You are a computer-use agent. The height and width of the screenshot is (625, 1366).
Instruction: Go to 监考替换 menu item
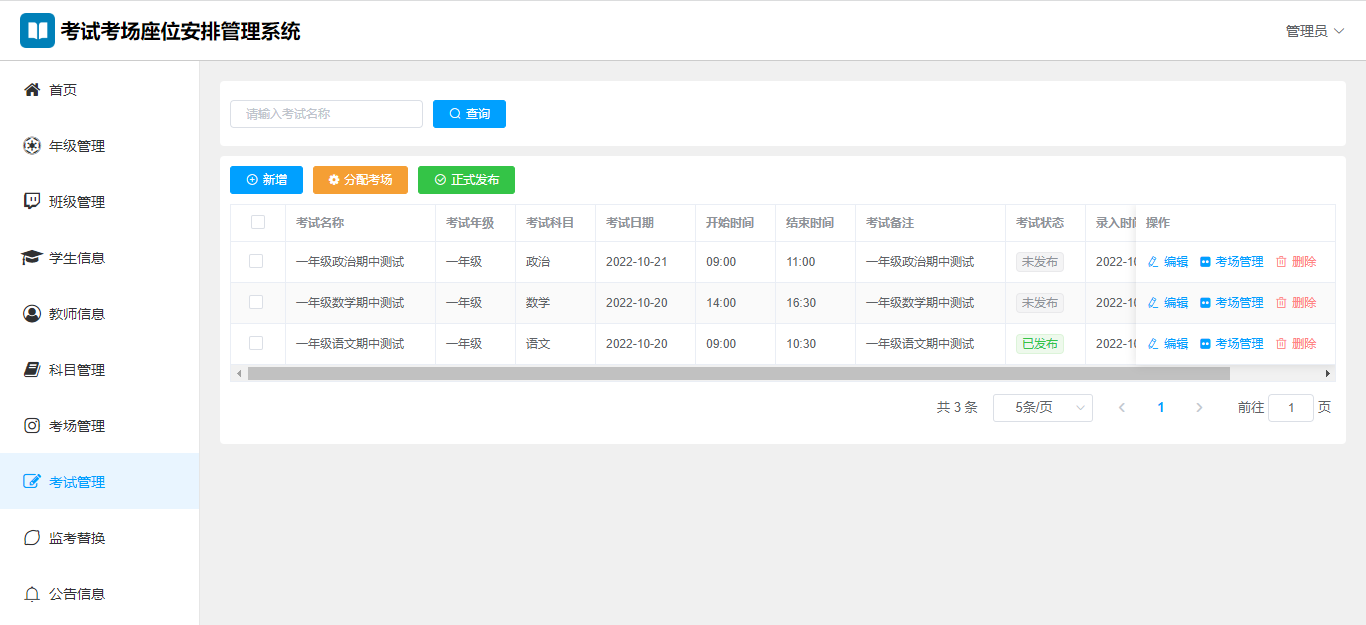point(77,538)
